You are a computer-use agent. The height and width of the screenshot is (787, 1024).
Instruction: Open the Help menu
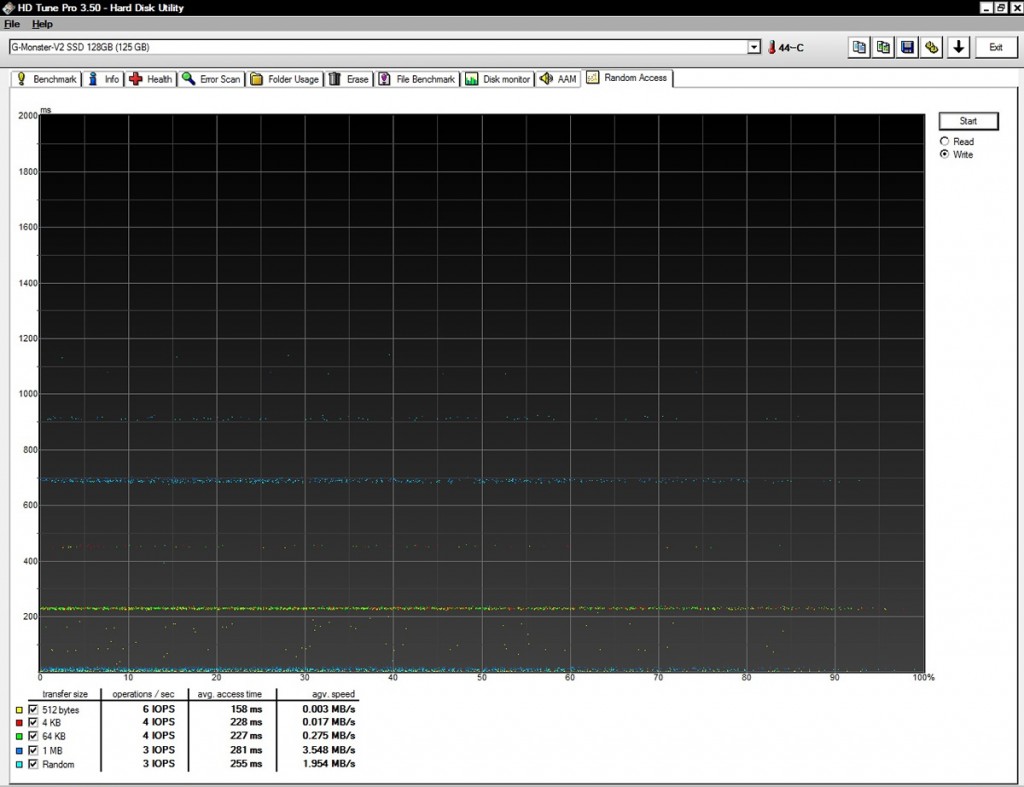42,24
